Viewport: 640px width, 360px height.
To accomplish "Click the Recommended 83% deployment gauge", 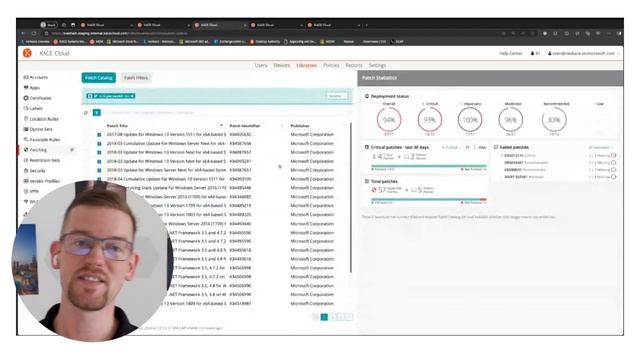I will click(554, 120).
